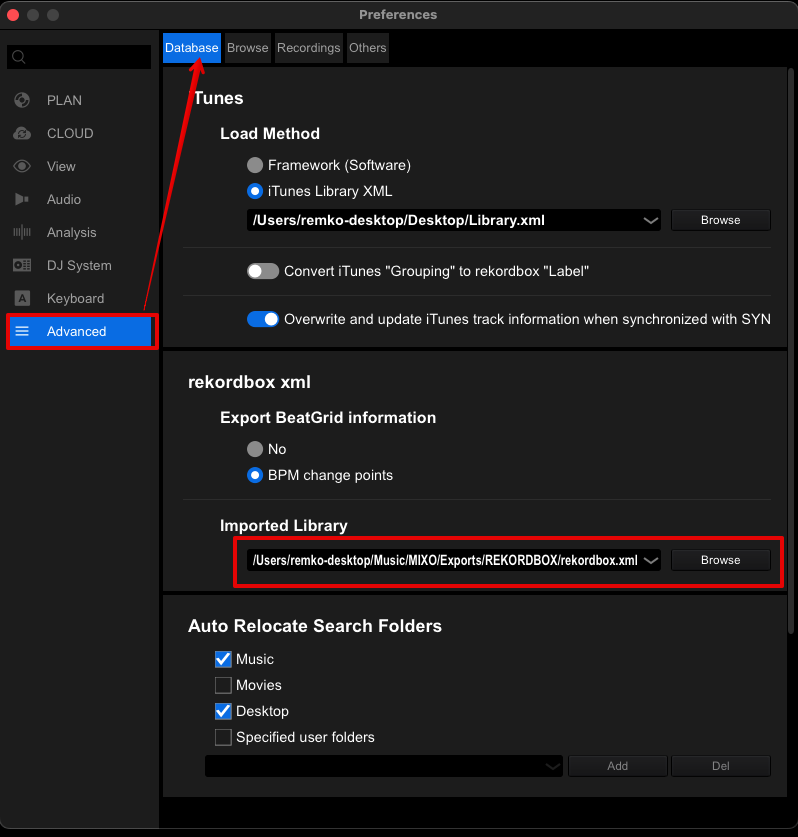Click the preferences search field
The image size is (798, 837).
(79, 57)
